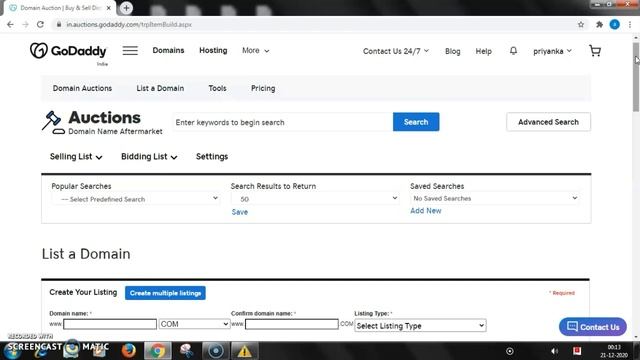The height and width of the screenshot is (360, 640).
Task: Open Hosting menu
Action: coord(213,50)
